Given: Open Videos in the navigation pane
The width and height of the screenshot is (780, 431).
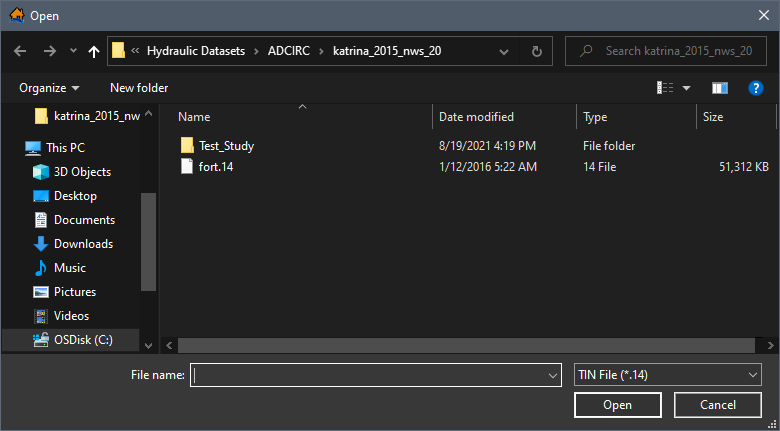Looking at the screenshot, I should pyautogui.click(x=61, y=316).
